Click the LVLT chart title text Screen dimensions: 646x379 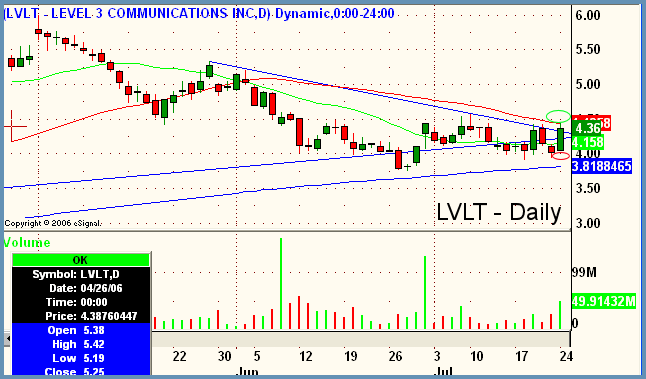point(199,14)
